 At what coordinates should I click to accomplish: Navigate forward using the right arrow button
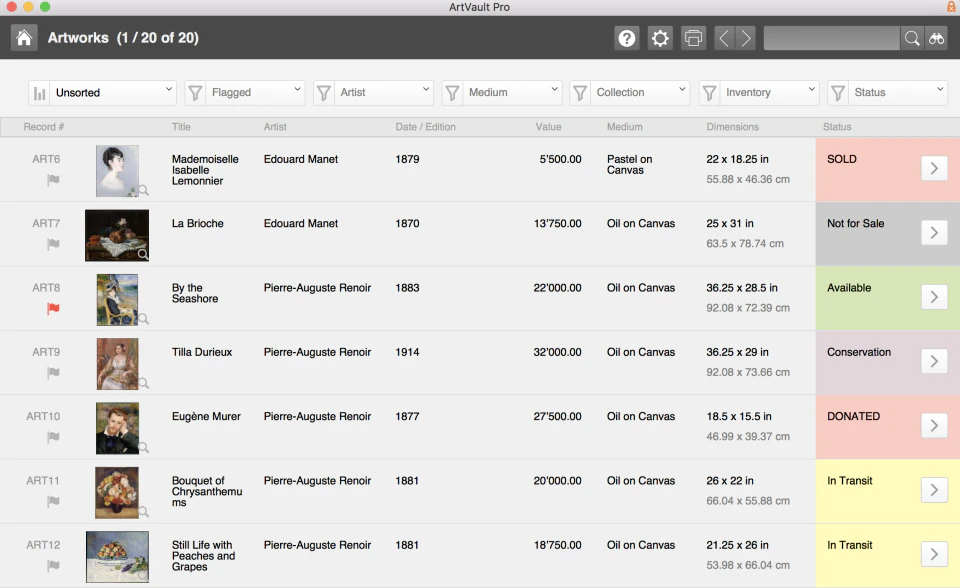click(745, 38)
